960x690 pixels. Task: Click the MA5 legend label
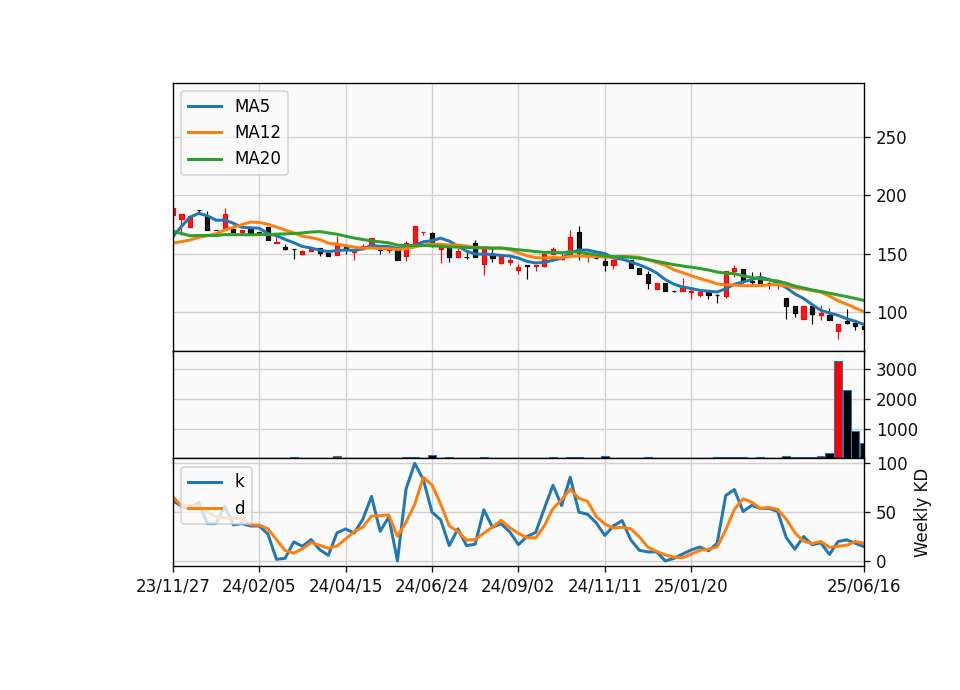[x=252, y=106]
